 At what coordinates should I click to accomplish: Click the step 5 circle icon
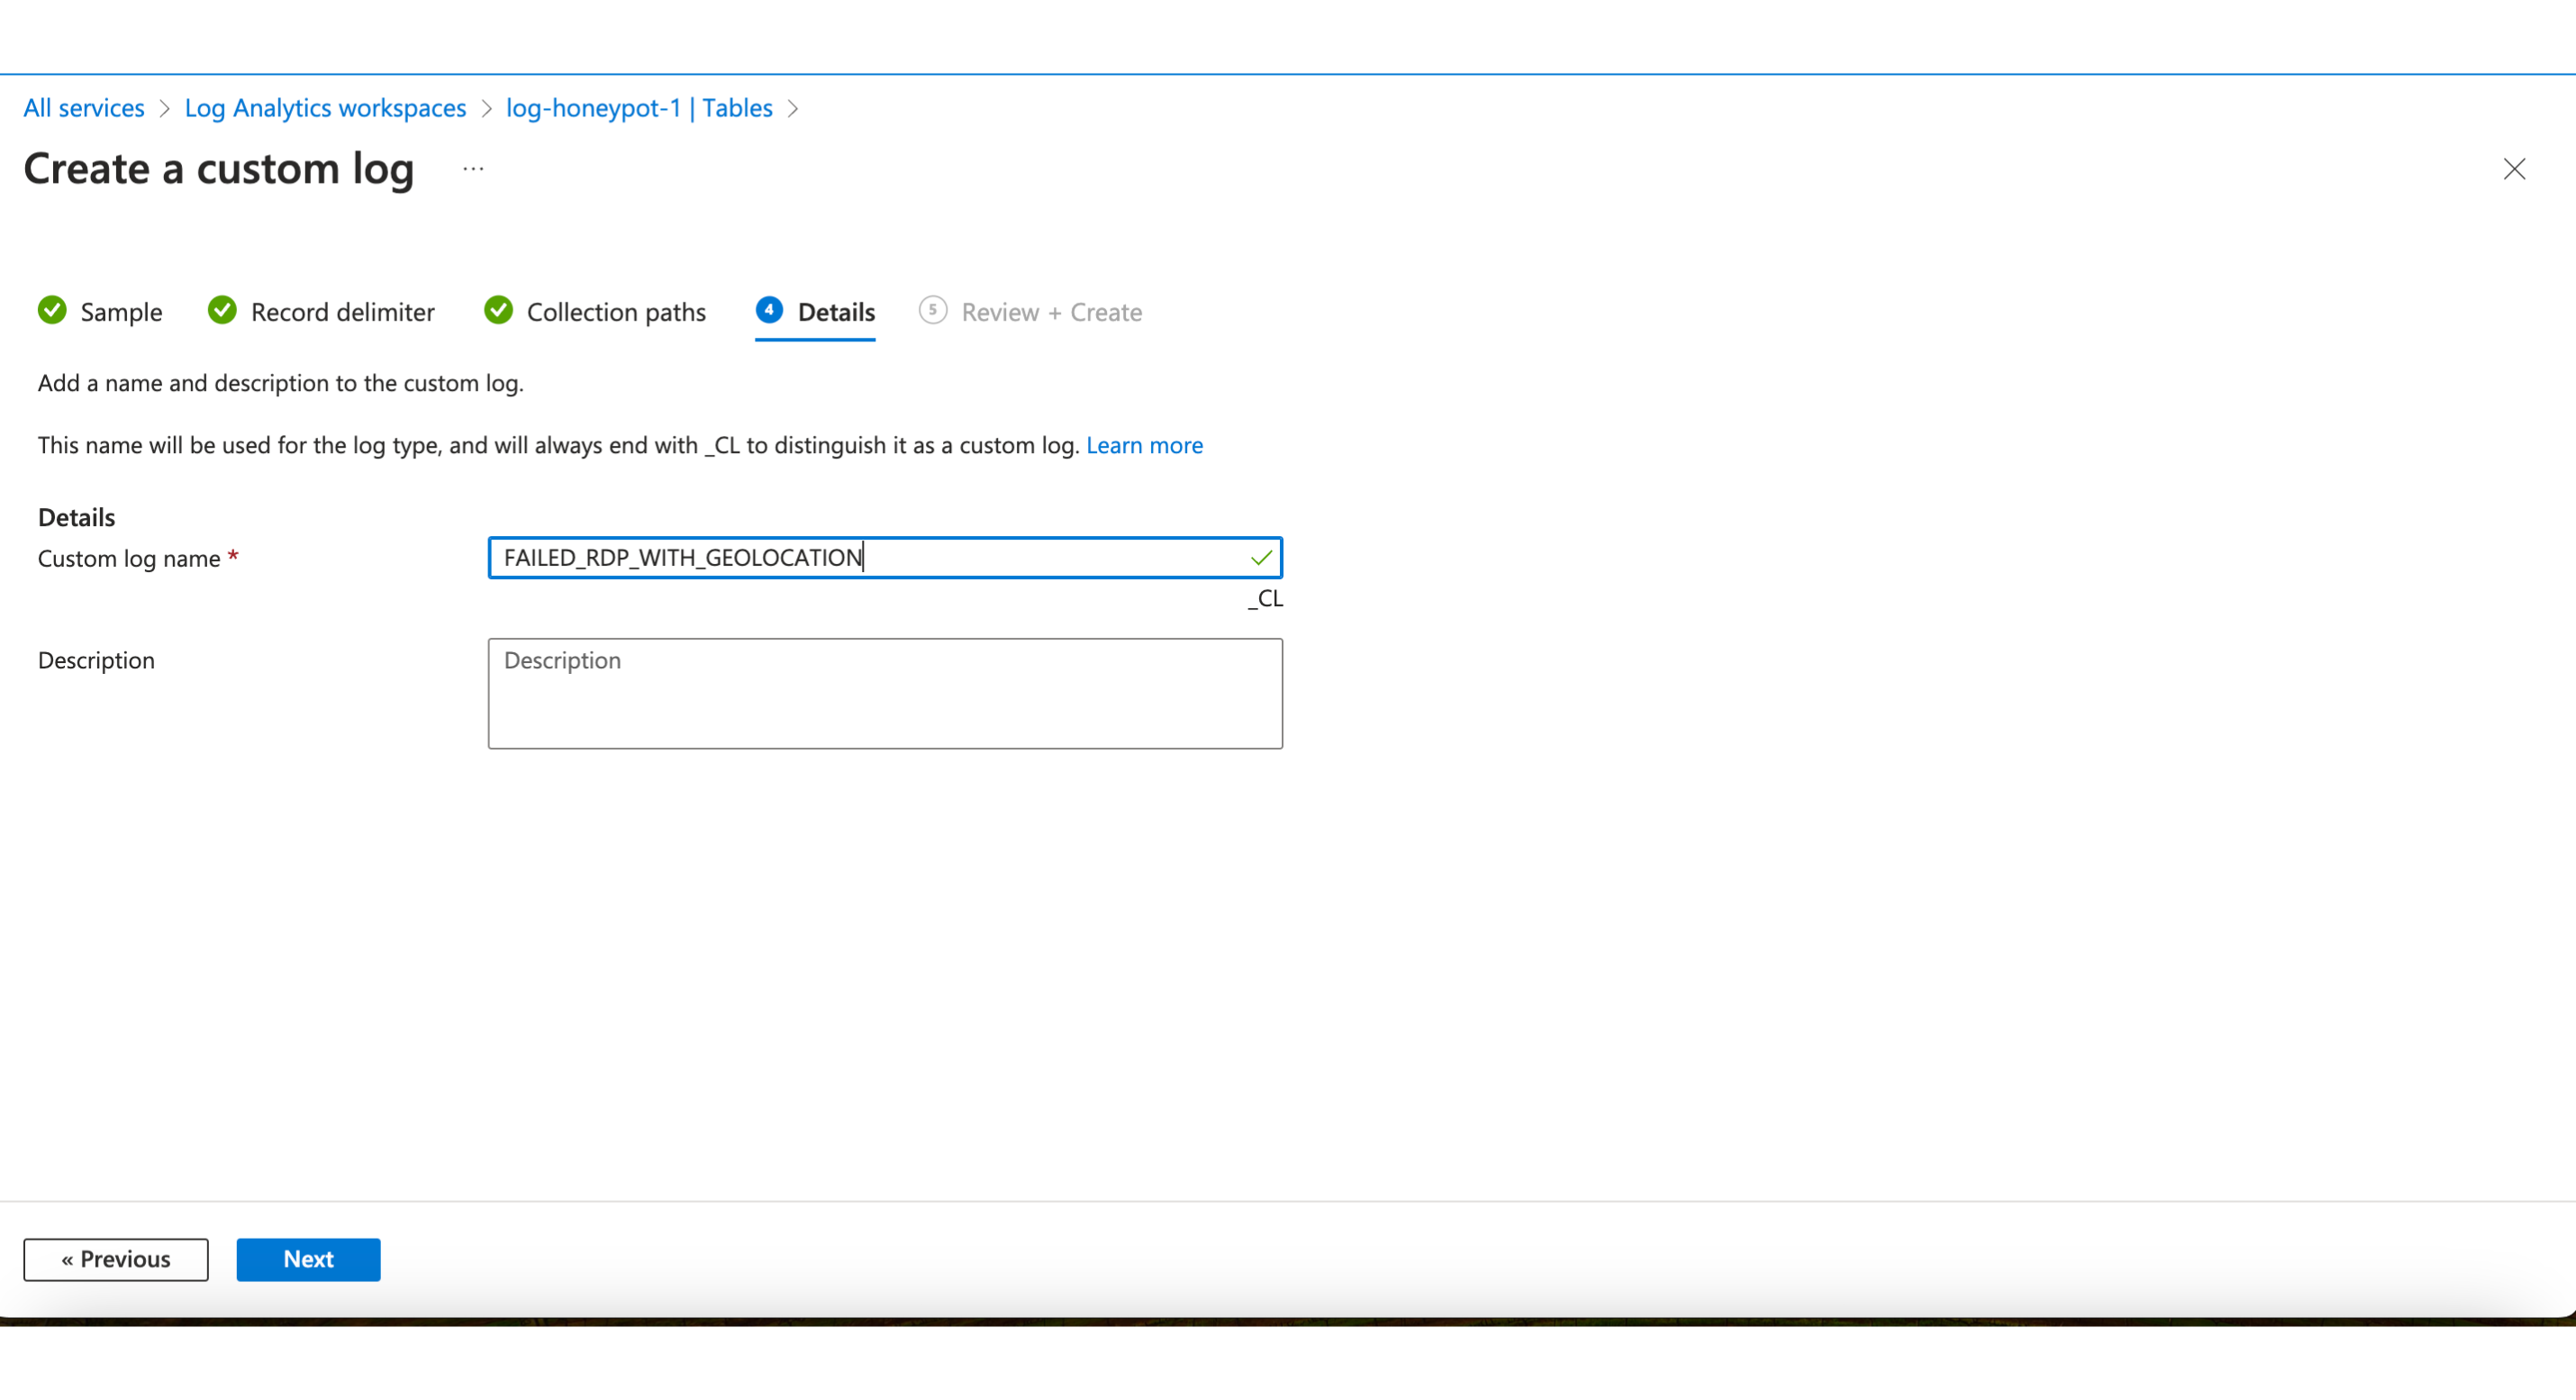tap(932, 310)
